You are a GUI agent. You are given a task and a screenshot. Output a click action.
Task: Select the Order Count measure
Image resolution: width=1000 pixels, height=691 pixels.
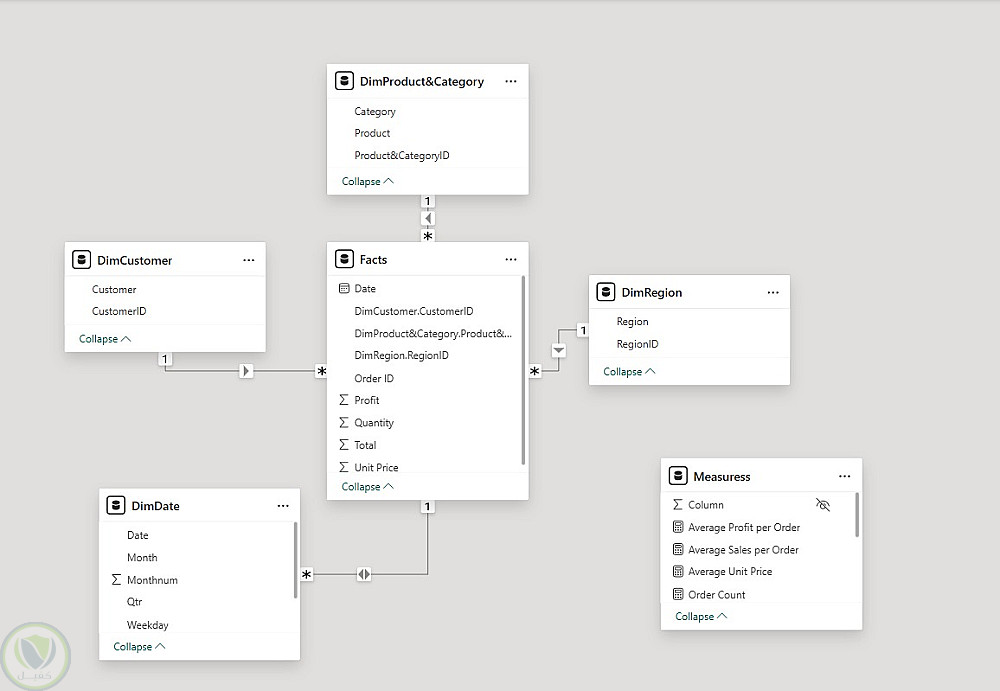(x=716, y=594)
